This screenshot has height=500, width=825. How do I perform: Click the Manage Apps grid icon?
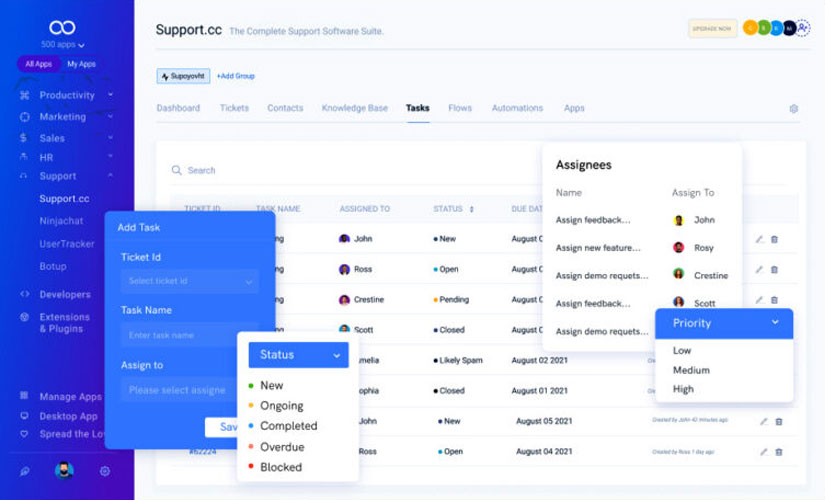[x=24, y=395]
